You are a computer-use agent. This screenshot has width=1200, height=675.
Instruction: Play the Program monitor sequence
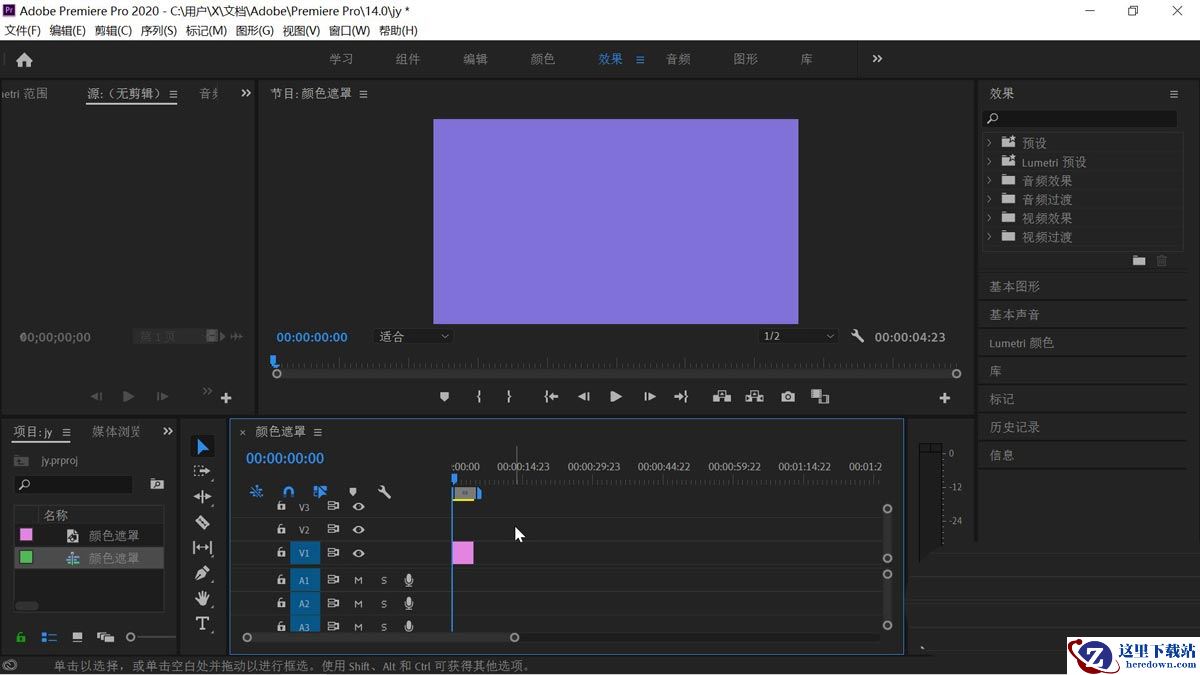coord(616,397)
